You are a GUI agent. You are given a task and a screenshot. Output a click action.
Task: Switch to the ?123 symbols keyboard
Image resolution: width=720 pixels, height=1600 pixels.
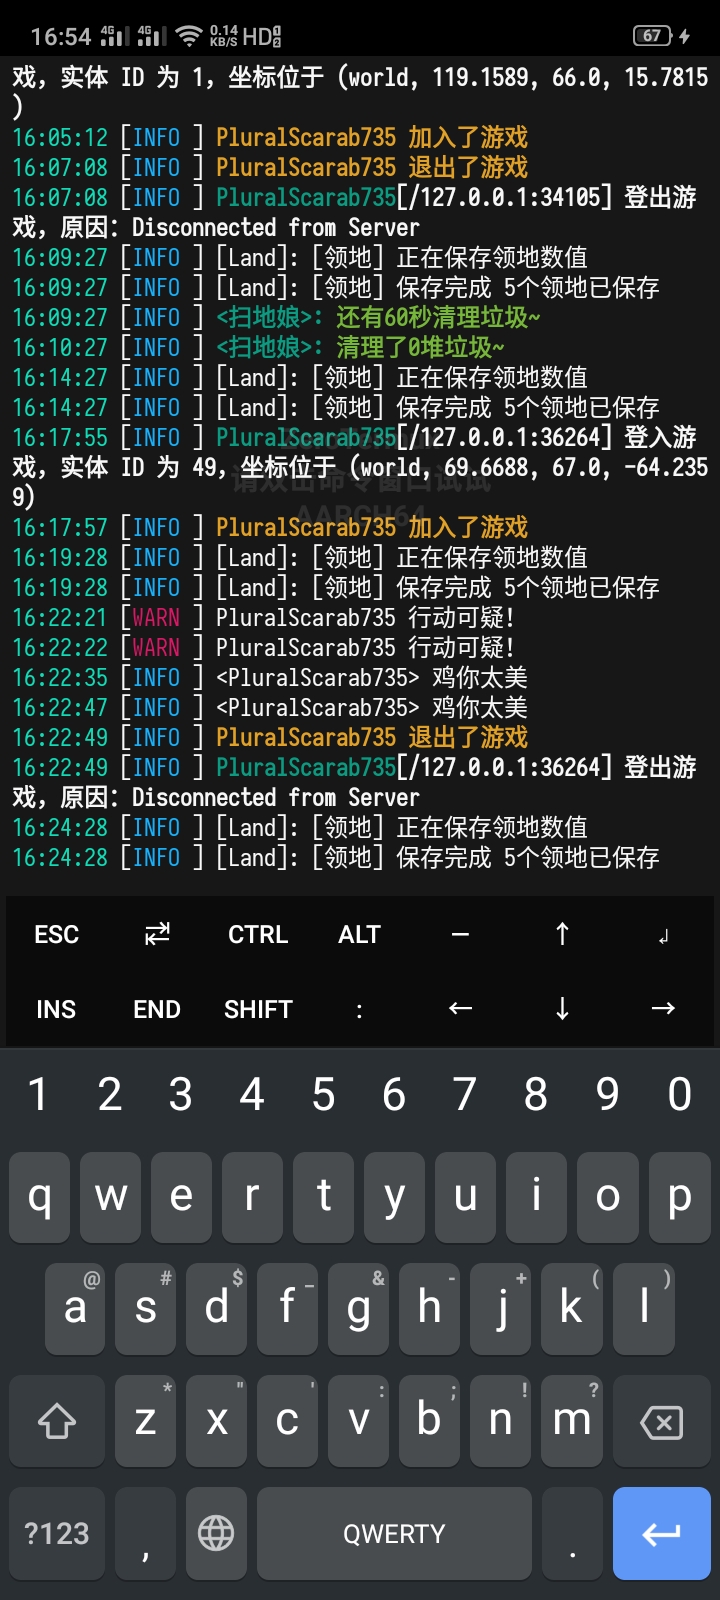click(x=57, y=1533)
